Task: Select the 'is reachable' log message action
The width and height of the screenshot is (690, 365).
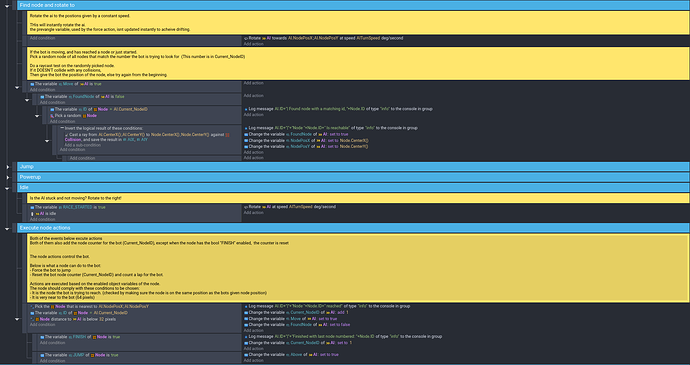Action: (330, 128)
